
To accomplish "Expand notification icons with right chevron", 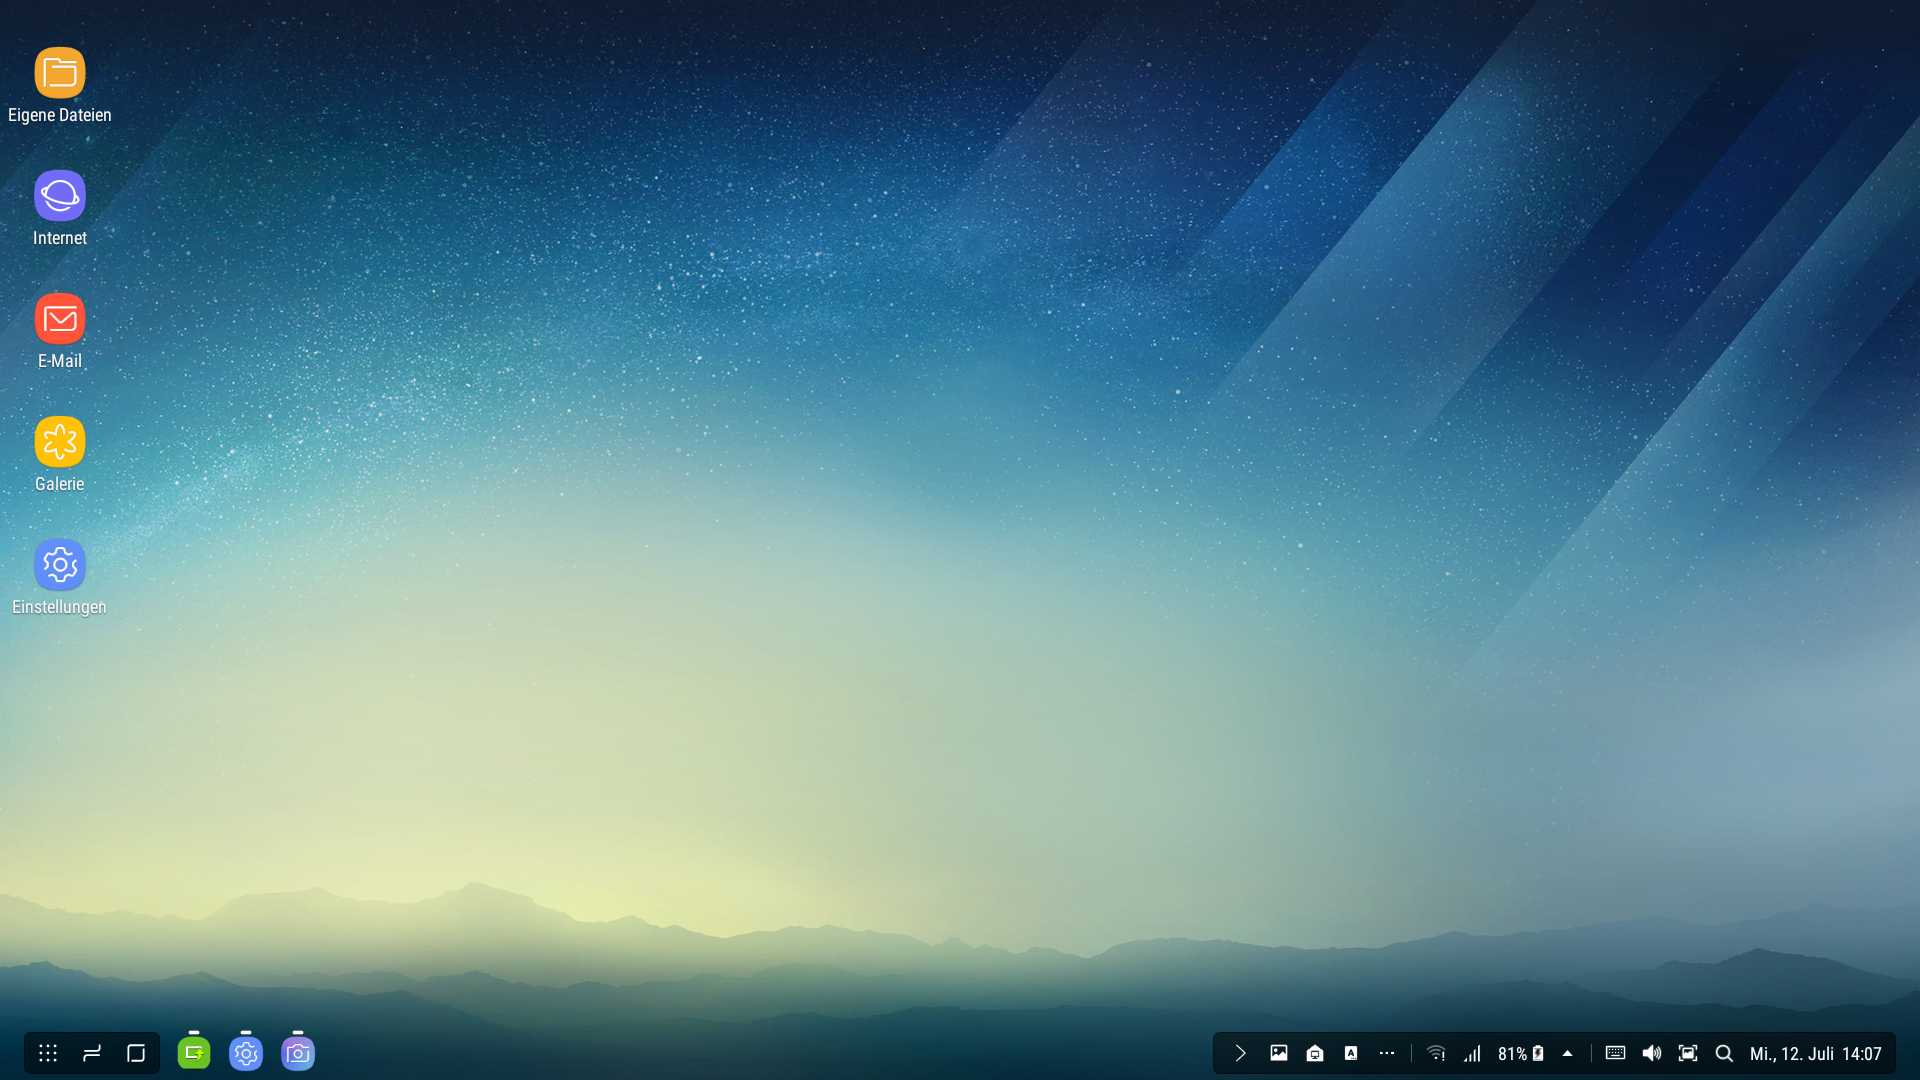I will coord(1240,1053).
